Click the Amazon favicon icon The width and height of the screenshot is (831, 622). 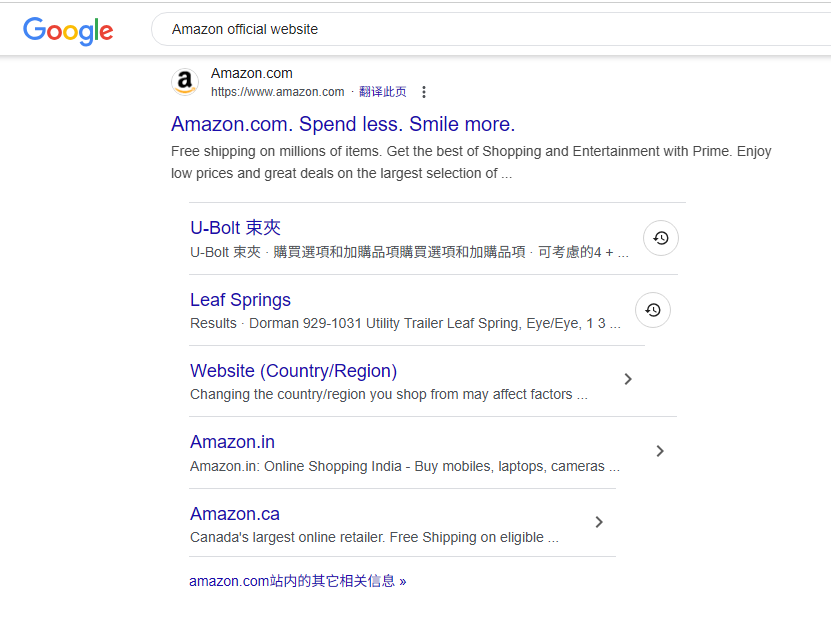(x=185, y=82)
